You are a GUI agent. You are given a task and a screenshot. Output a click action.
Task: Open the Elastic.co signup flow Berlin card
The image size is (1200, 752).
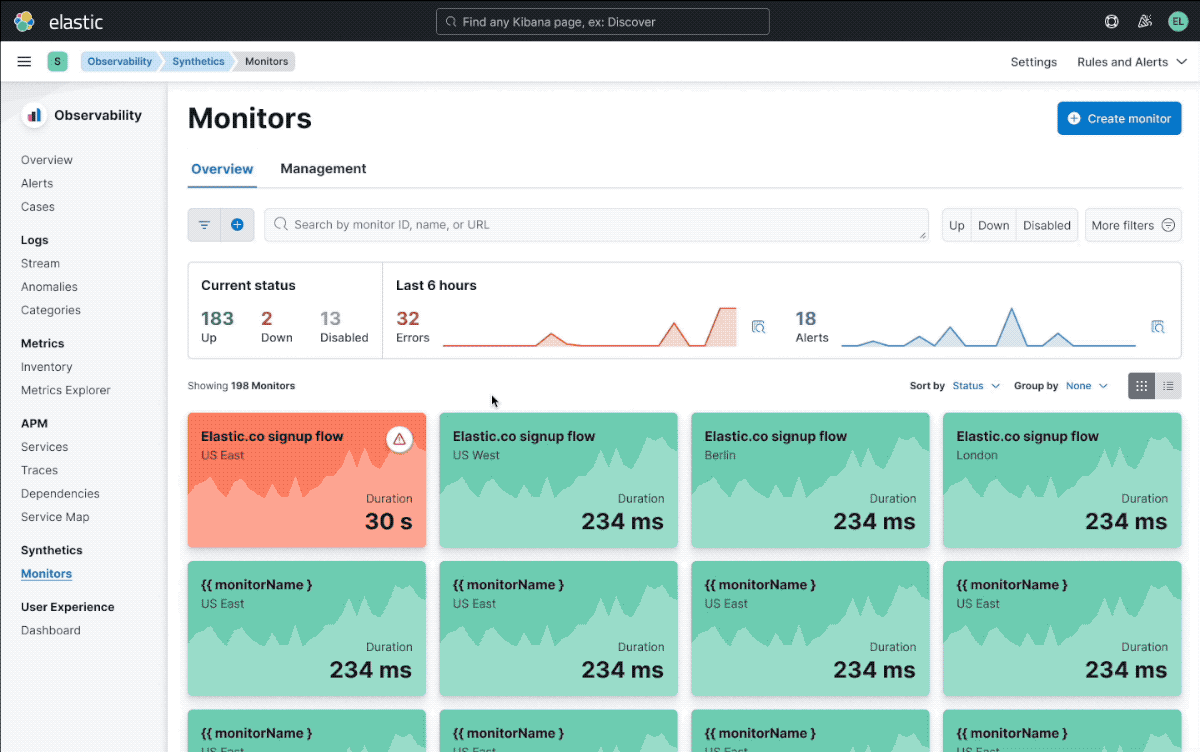[811, 480]
